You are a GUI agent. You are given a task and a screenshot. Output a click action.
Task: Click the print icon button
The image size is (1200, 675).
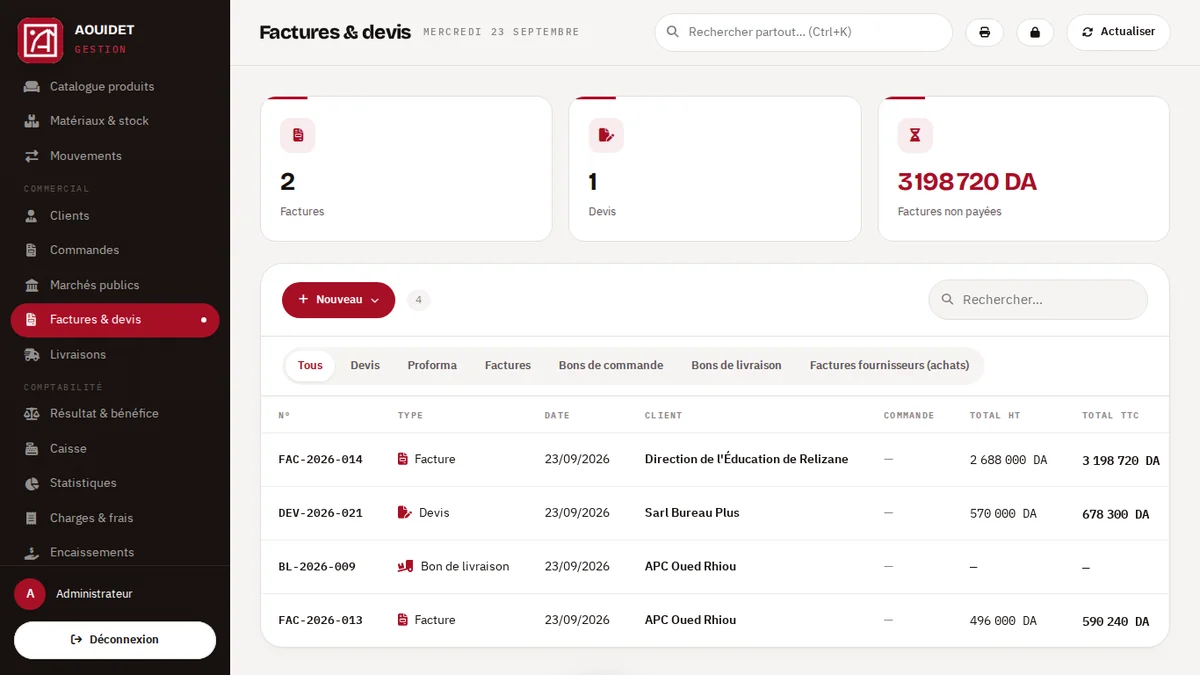[x=984, y=32]
